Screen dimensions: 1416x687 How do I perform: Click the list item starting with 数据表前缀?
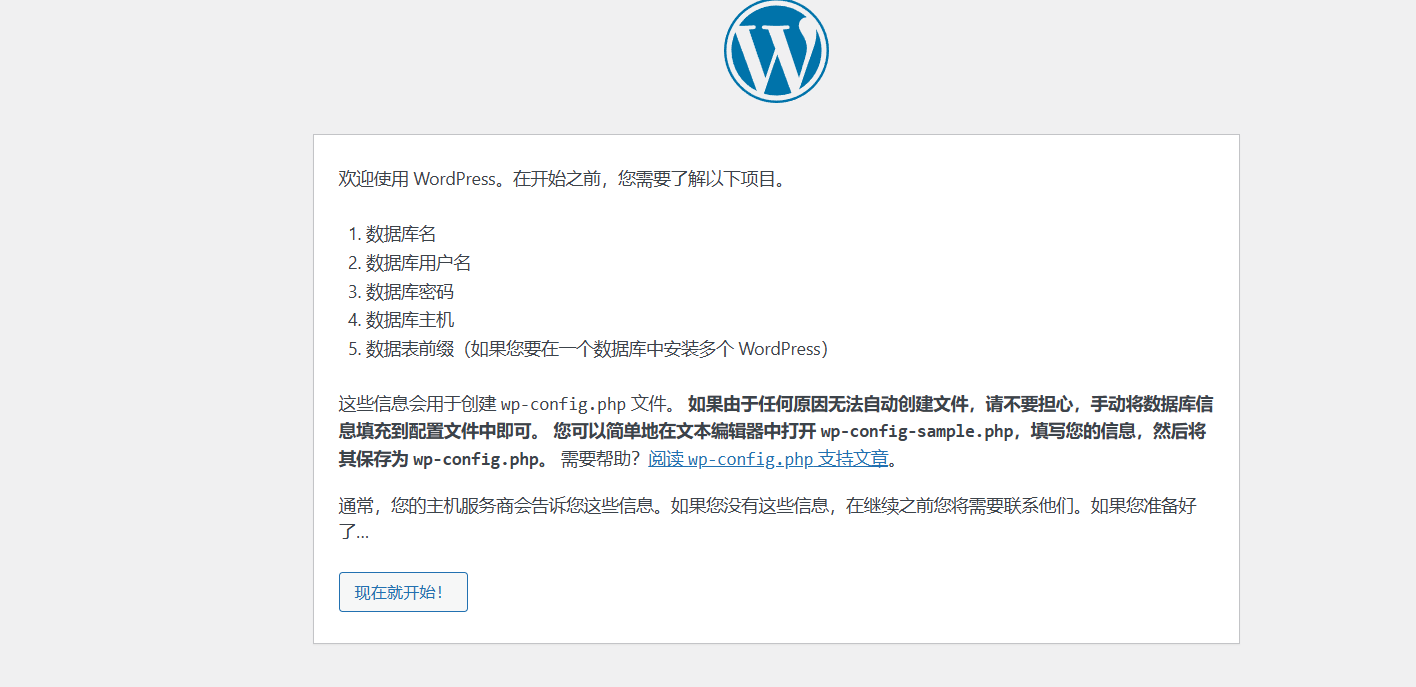coord(598,349)
